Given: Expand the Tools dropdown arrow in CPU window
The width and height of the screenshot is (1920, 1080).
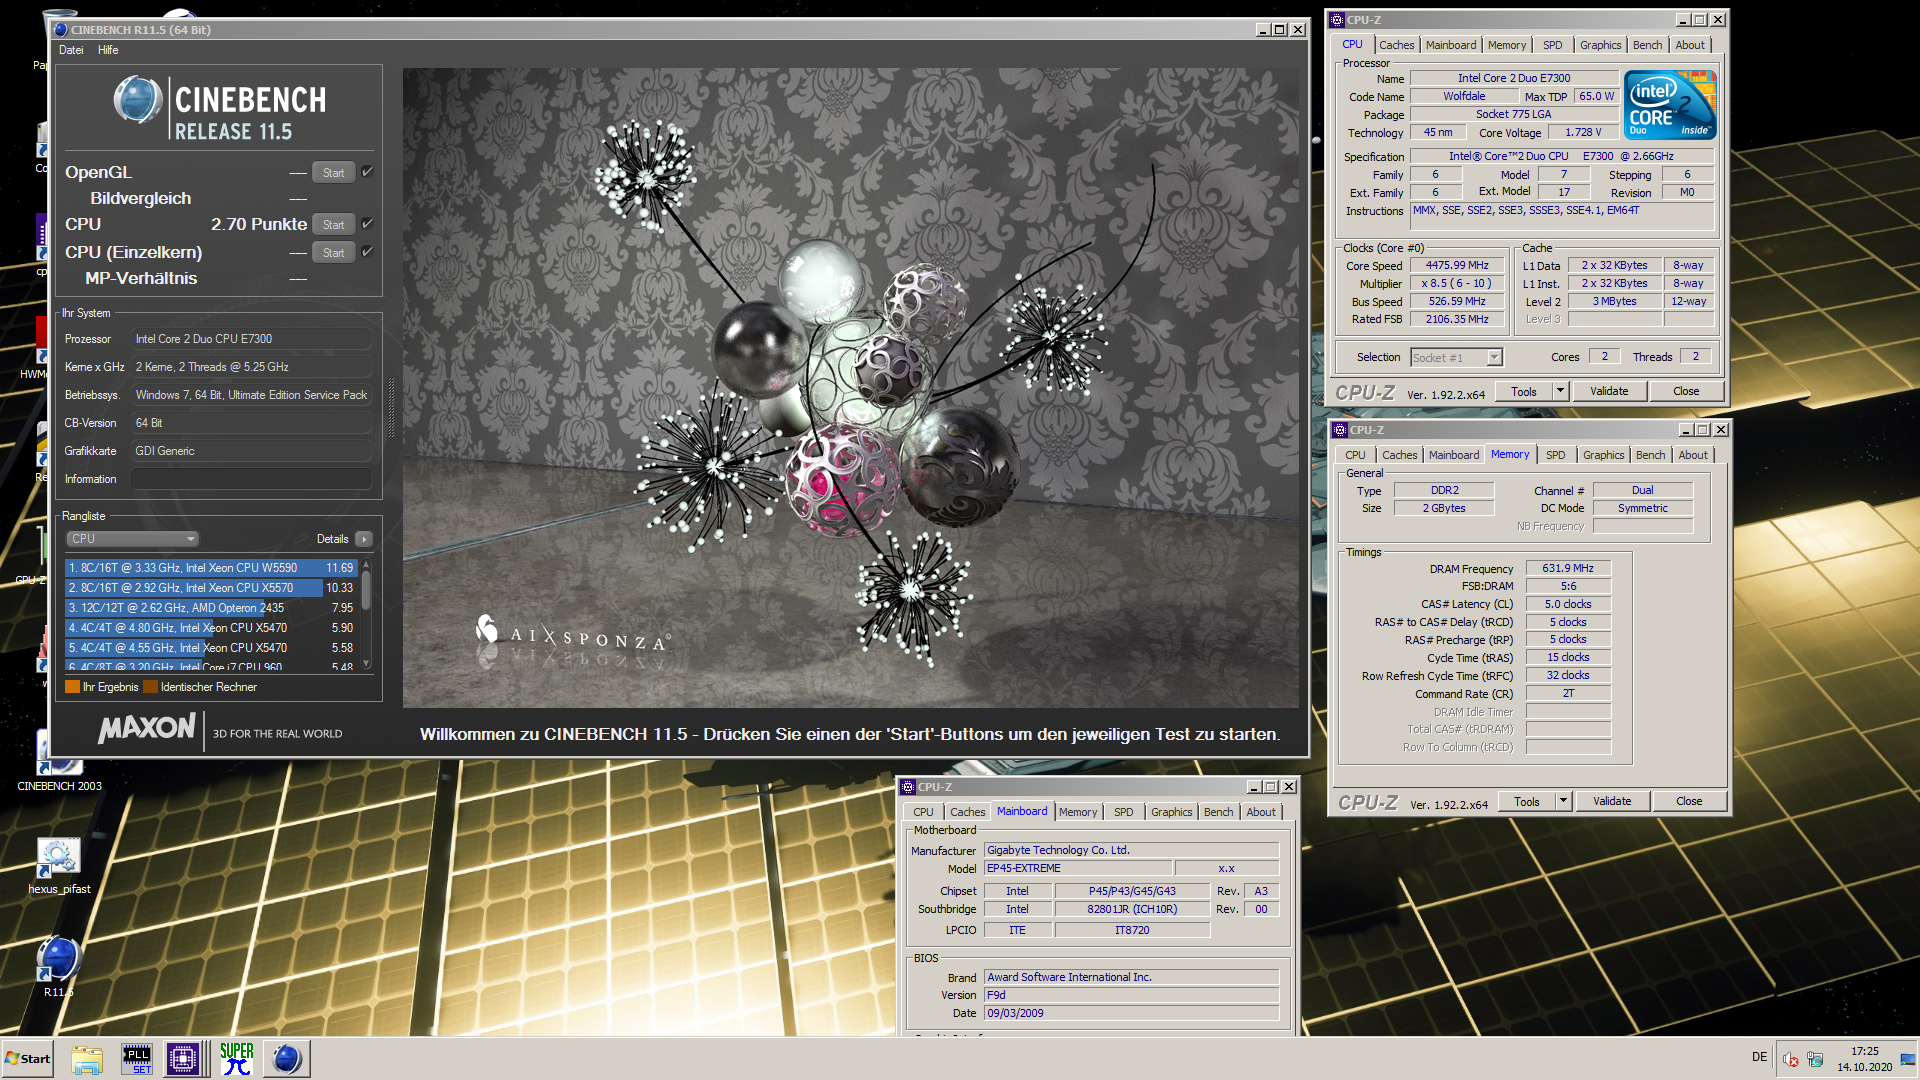Looking at the screenshot, I should point(1560,392).
